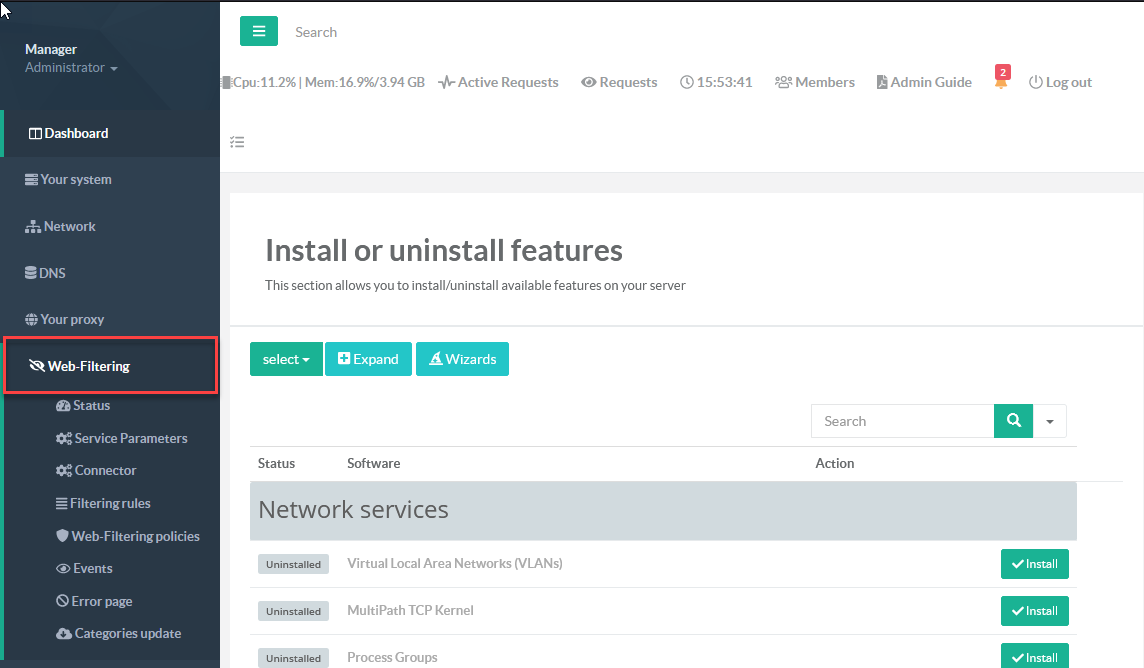Open the Administrator account dropdown
The height and width of the screenshot is (668, 1144).
[x=71, y=68]
